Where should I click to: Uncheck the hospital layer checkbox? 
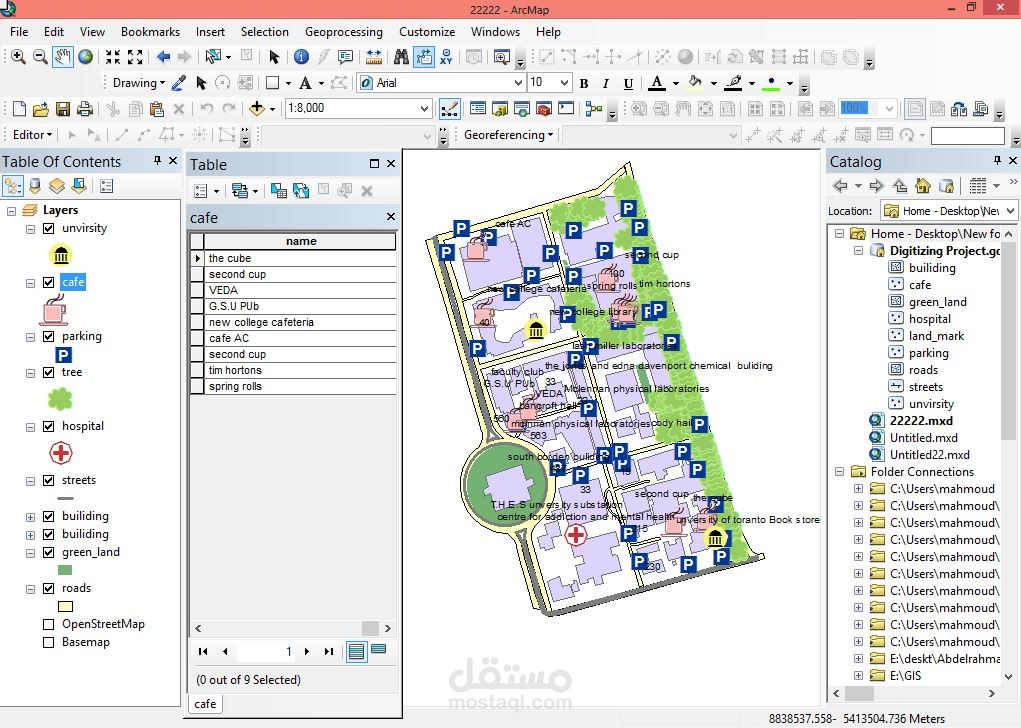49,426
